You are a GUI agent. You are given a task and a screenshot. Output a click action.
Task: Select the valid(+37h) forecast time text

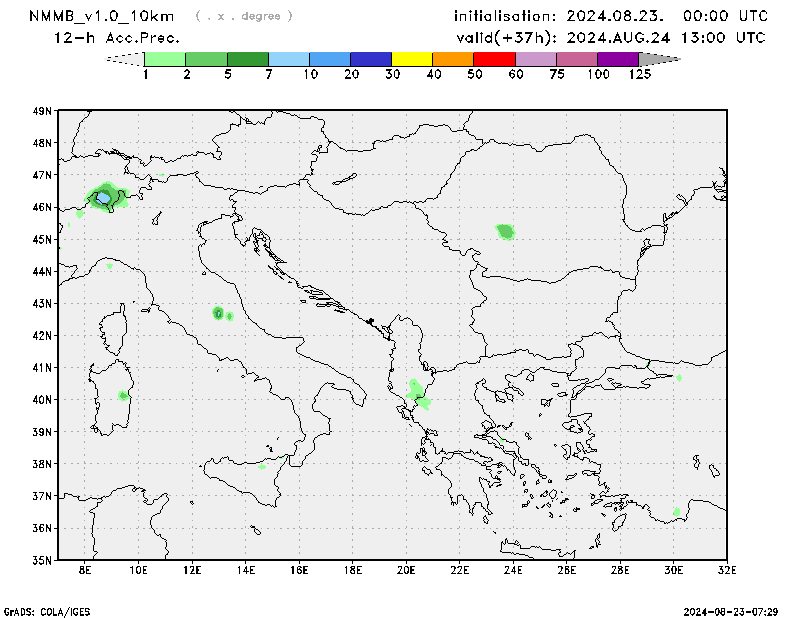tap(610, 38)
